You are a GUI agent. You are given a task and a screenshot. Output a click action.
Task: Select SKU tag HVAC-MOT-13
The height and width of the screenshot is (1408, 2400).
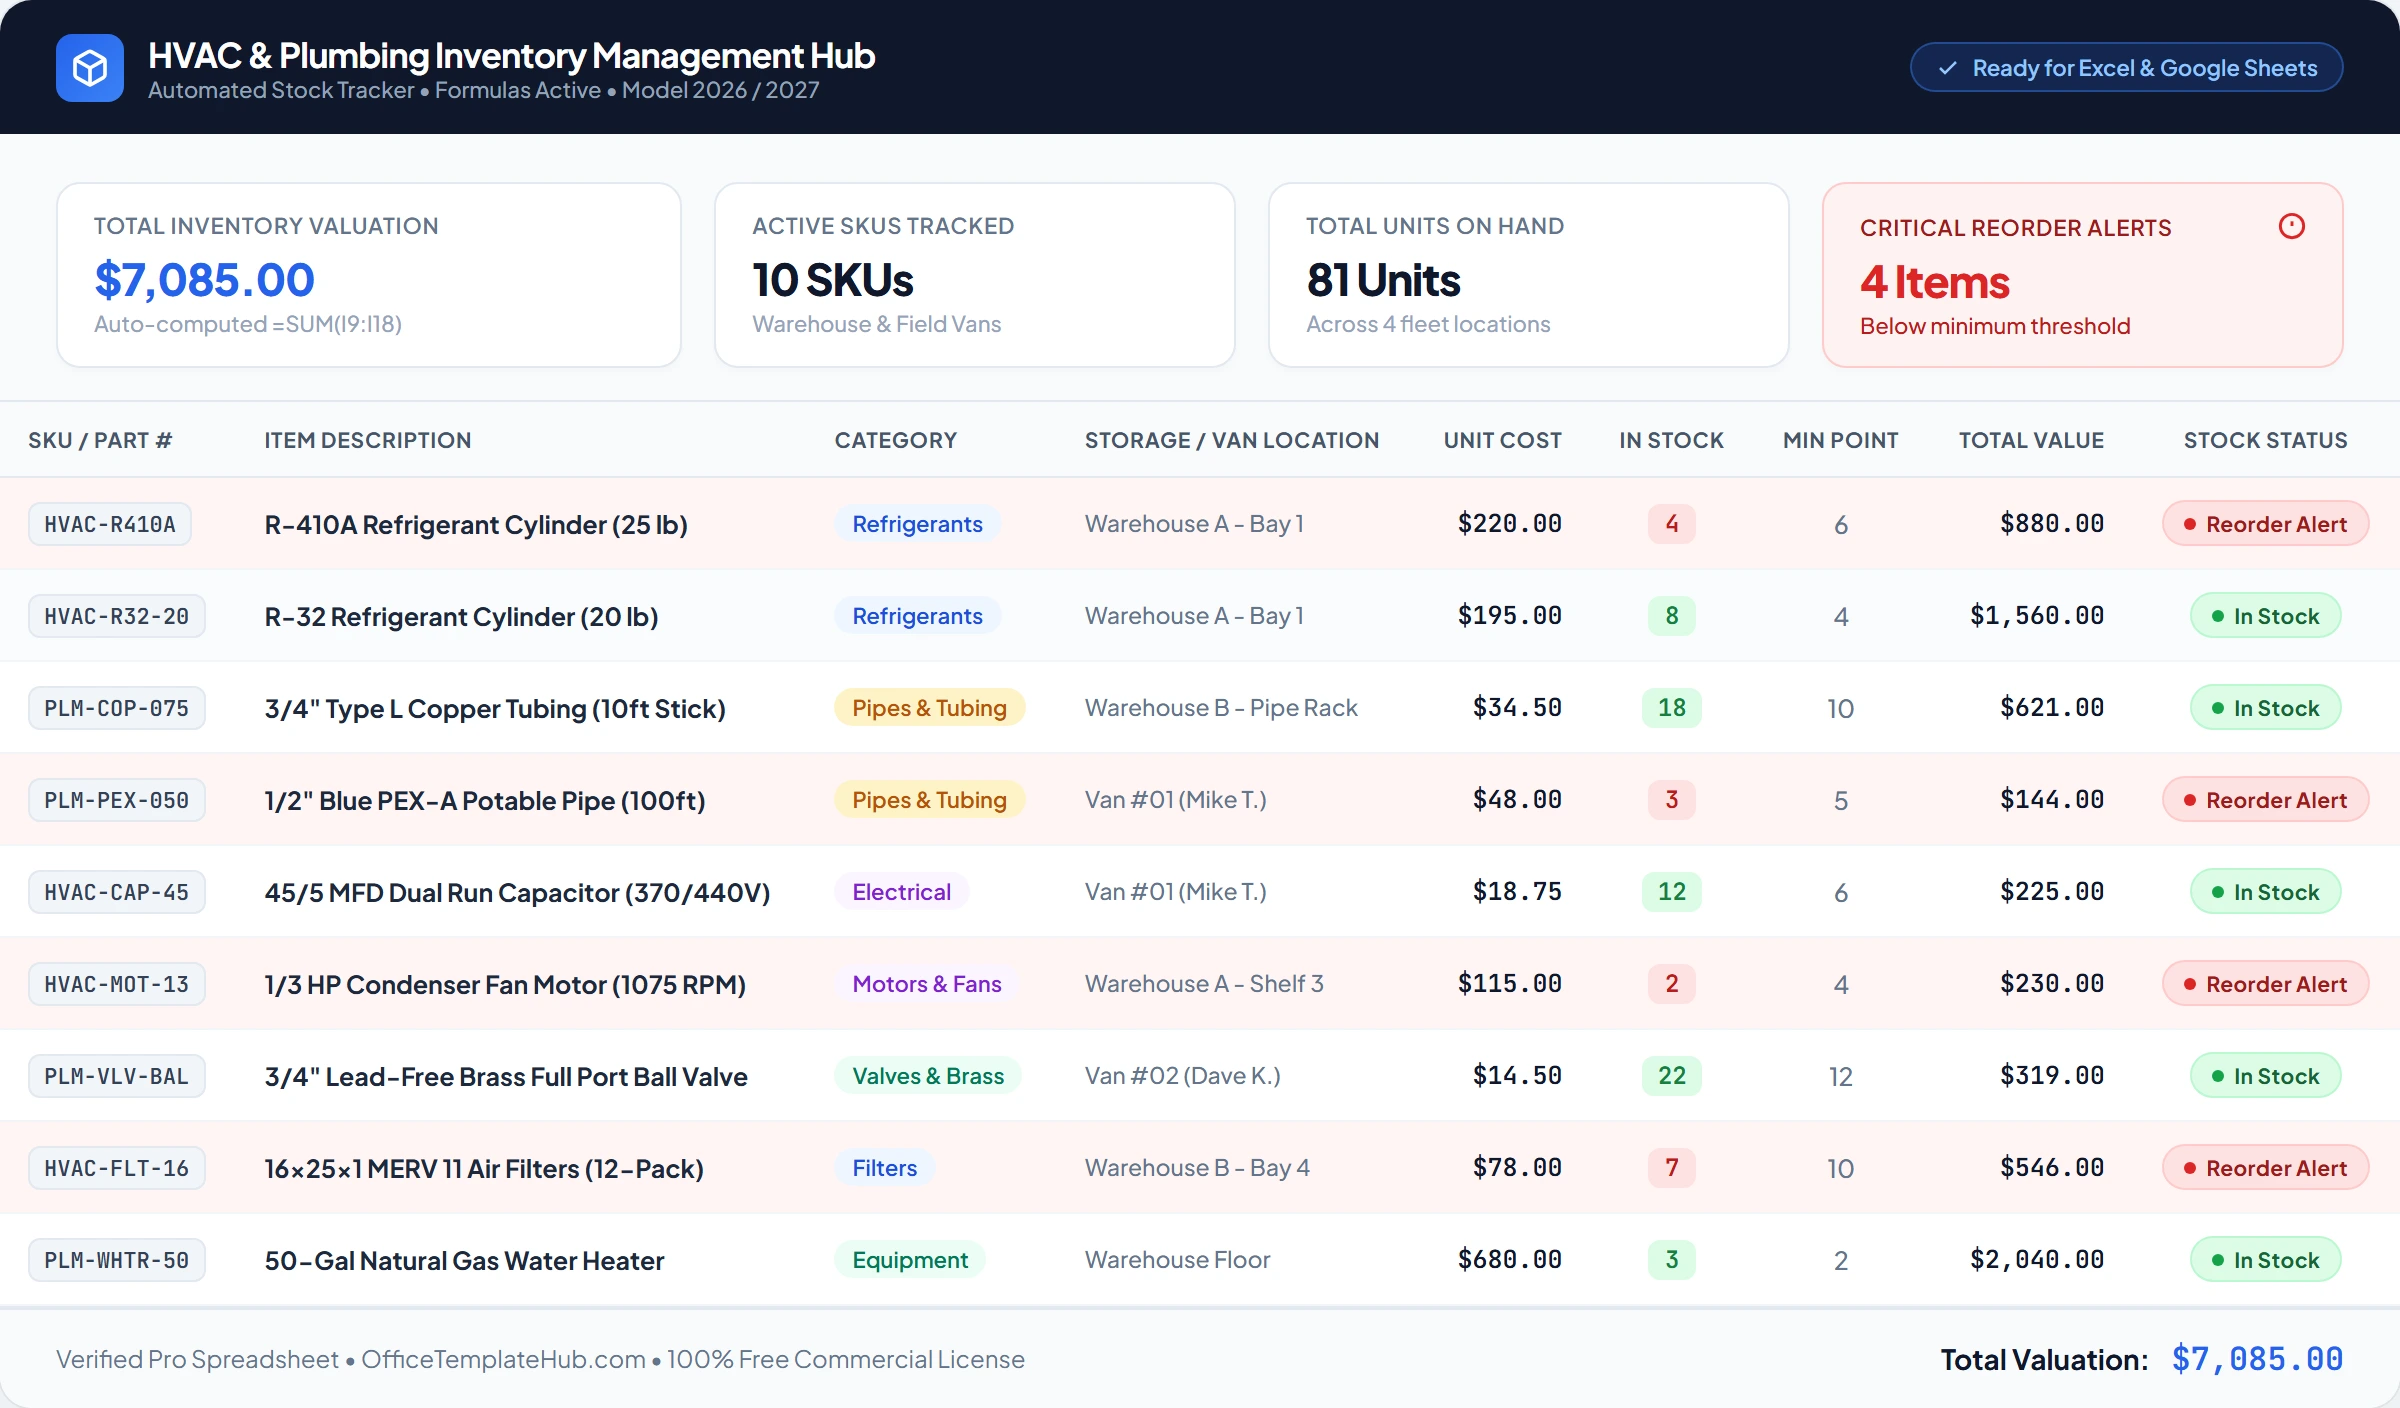(116, 984)
